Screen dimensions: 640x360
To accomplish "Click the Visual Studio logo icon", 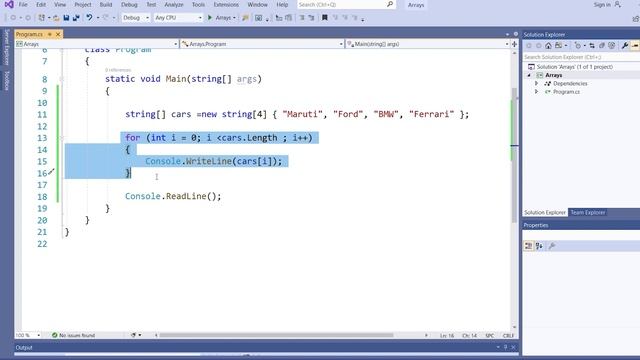I will click(9, 4).
